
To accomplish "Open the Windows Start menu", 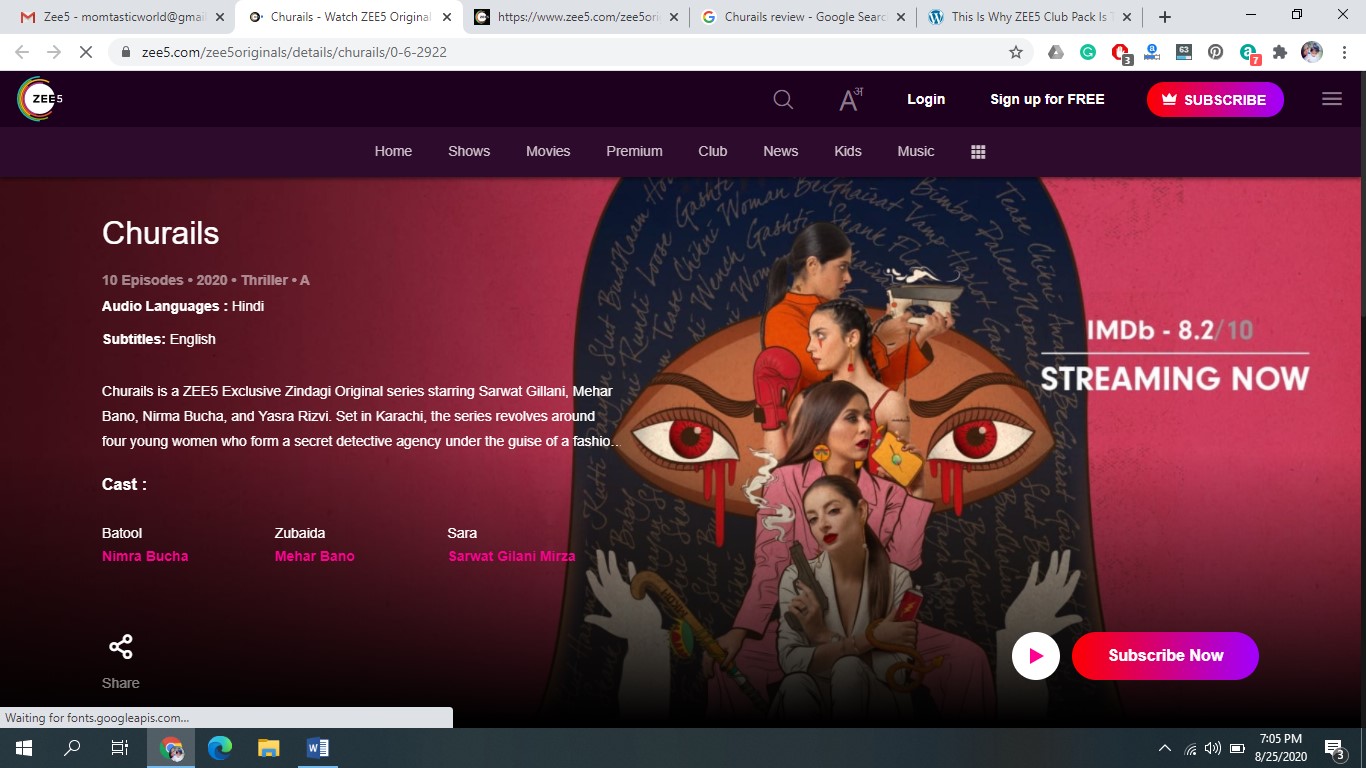I will [24, 748].
